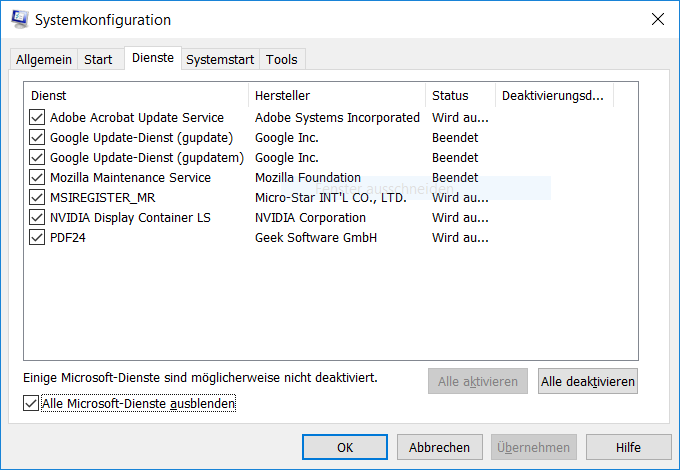Go to the Systemstart tab
Screen dimensions: 680x470
click(220, 60)
